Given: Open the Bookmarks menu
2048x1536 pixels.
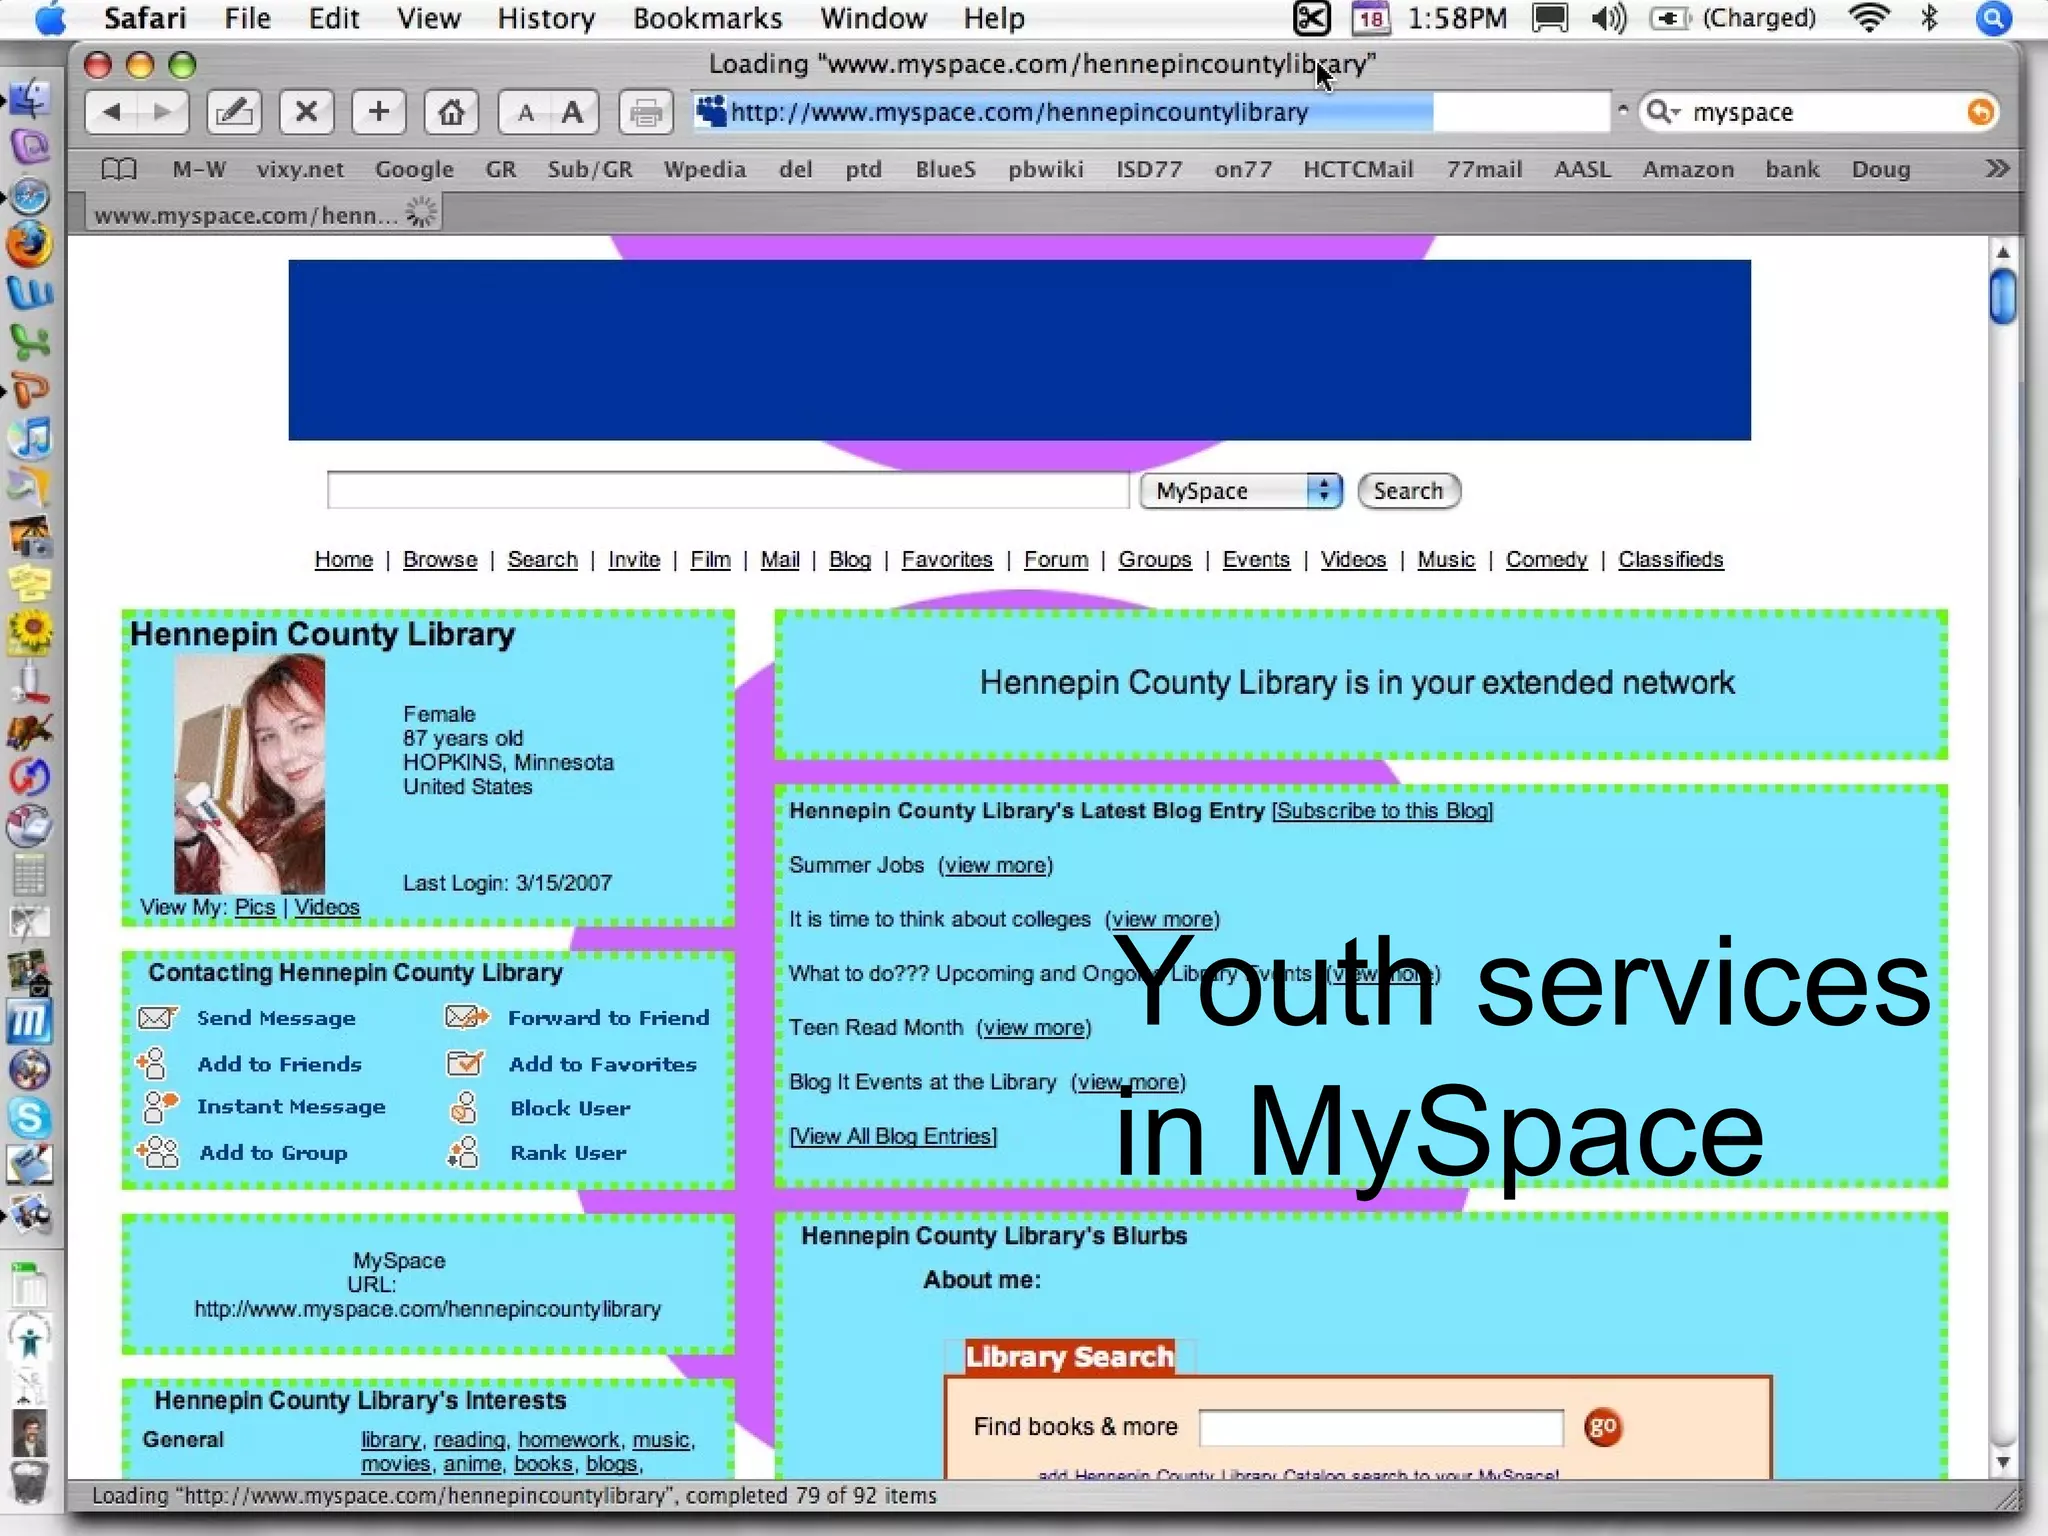Looking at the screenshot, I should pos(707,19).
